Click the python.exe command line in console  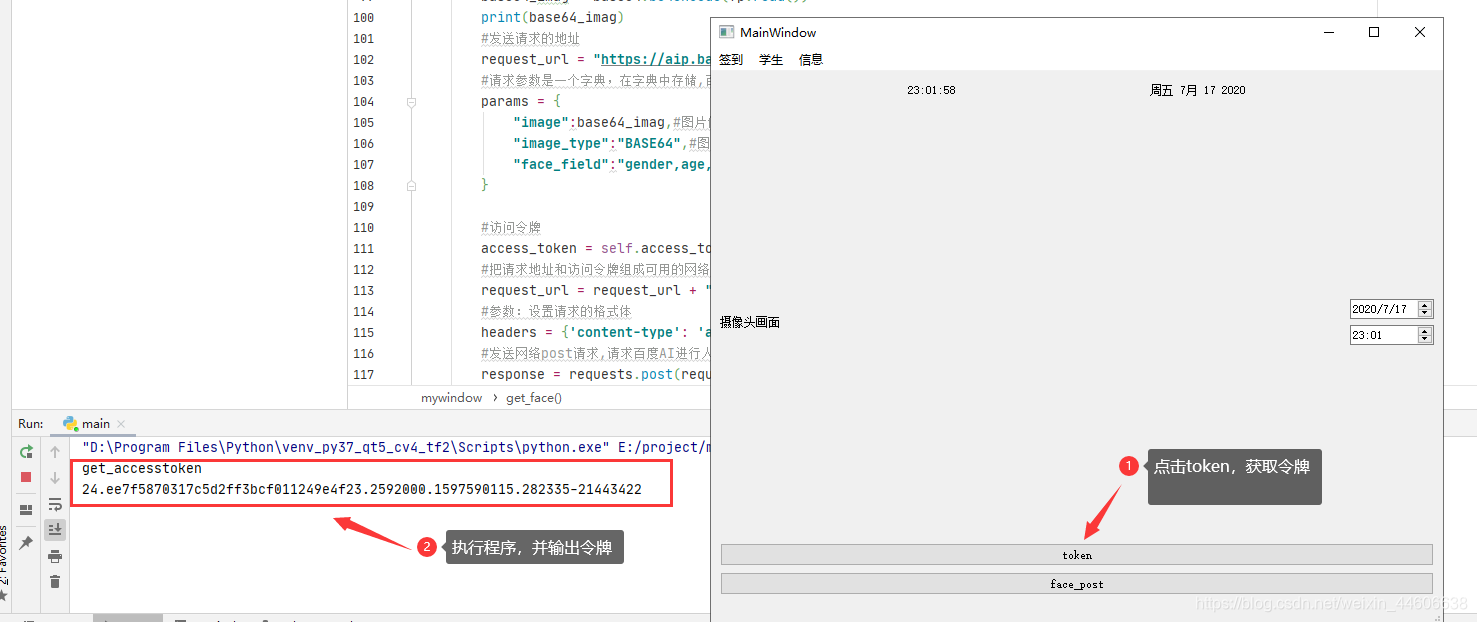(x=395, y=448)
